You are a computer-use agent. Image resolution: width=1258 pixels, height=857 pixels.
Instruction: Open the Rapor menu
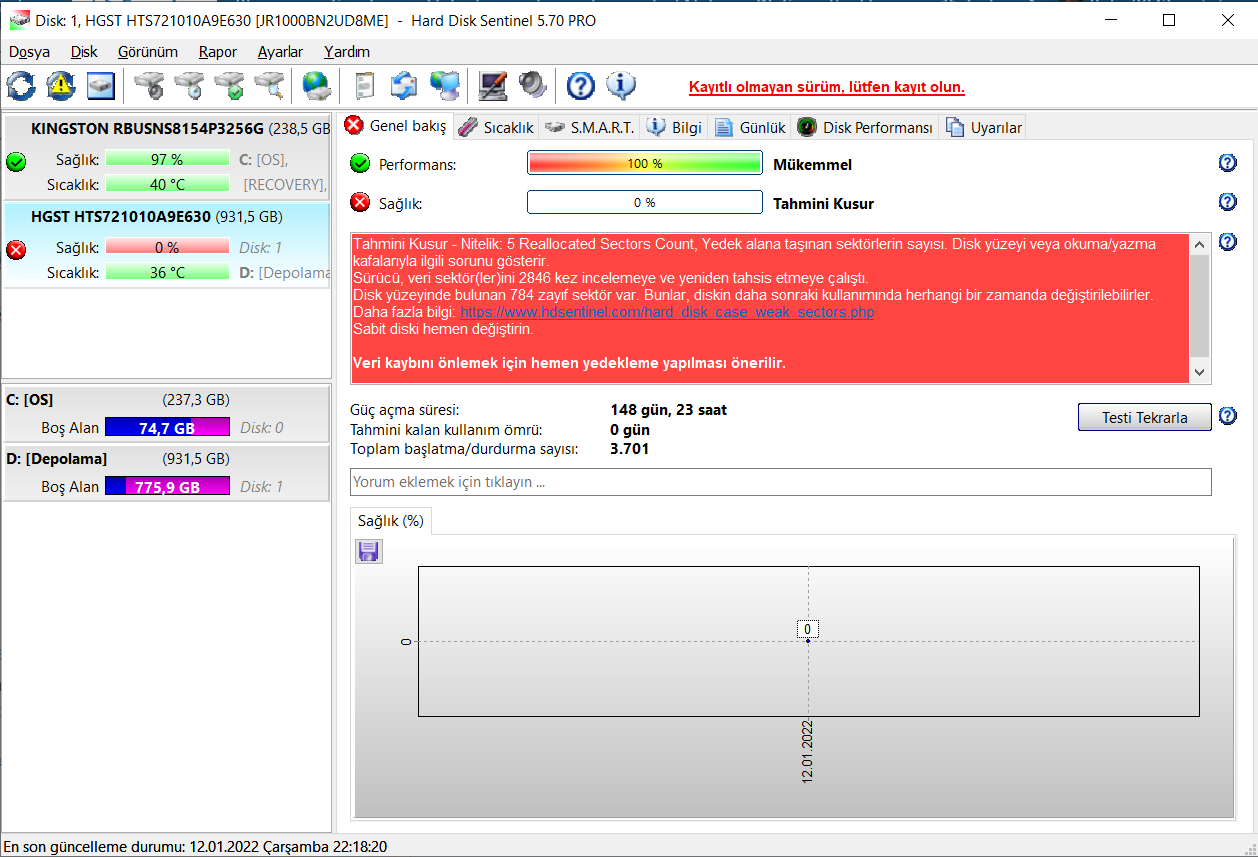pos(218,52)
